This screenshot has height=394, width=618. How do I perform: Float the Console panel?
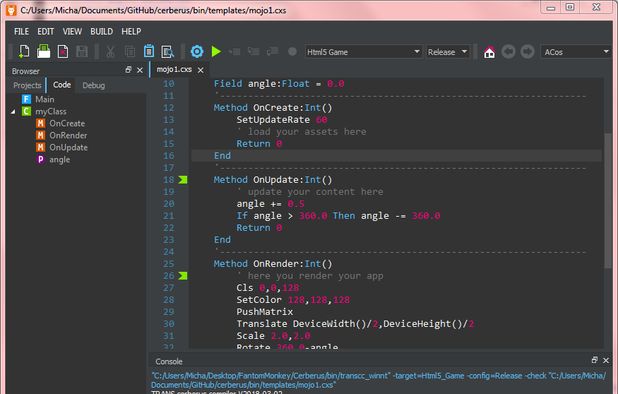tap(595, 360)
